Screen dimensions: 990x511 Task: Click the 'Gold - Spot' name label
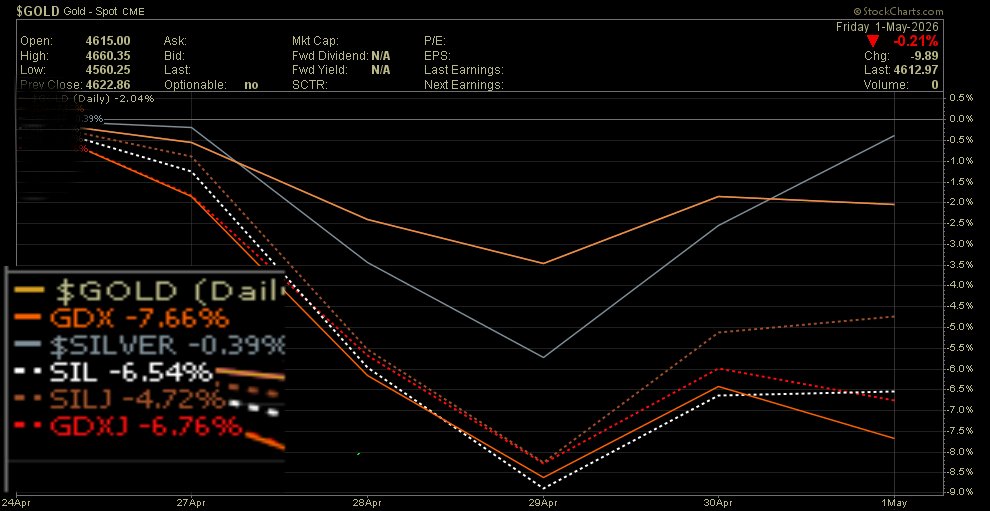pos(90,11)
